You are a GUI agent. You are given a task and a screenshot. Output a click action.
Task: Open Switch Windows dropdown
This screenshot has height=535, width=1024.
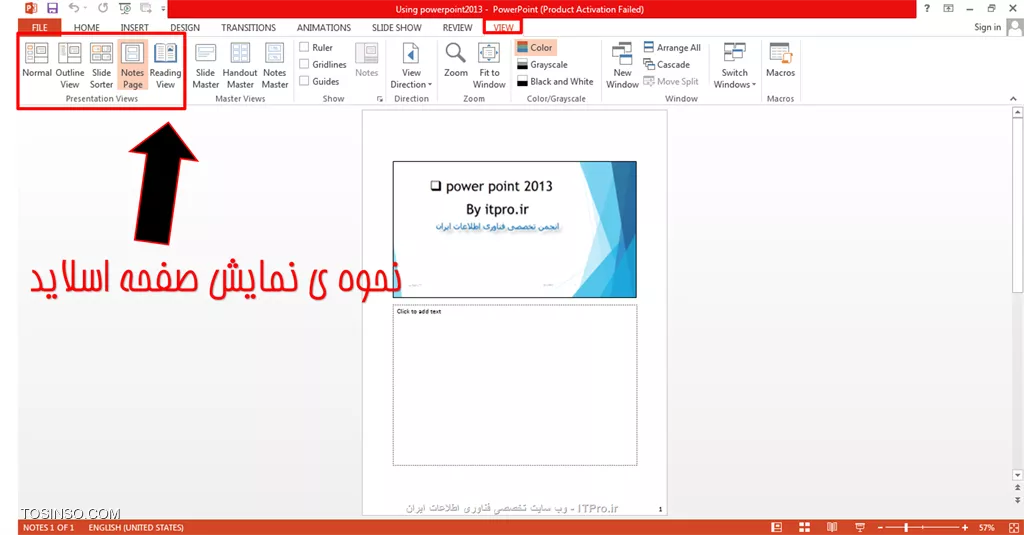coord(734,65)
